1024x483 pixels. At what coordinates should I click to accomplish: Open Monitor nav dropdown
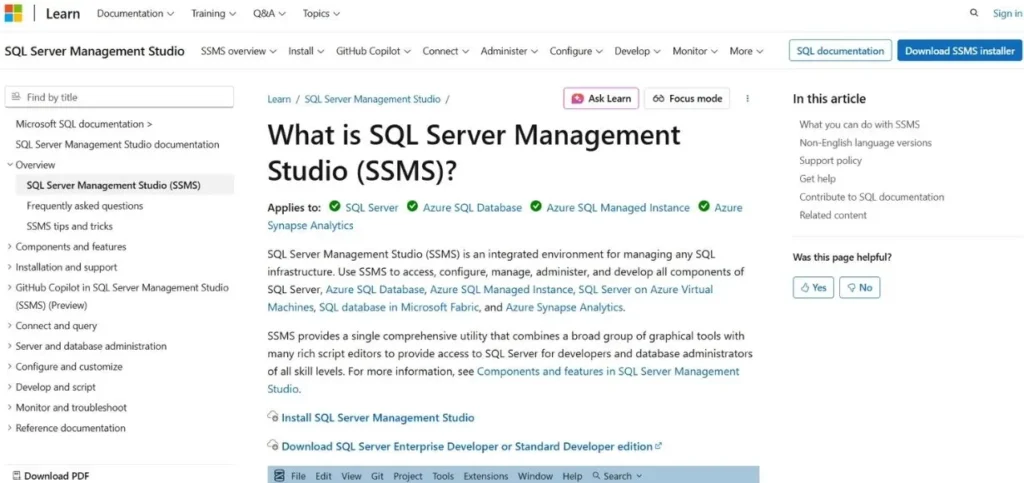coord(695,51)
